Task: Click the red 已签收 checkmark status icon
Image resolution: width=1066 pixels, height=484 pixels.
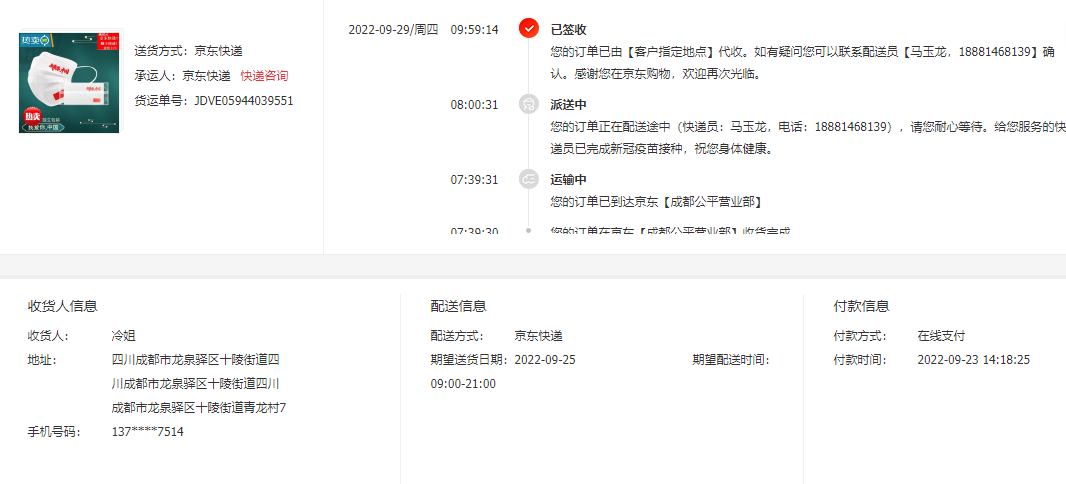Action: pos(528,29)
